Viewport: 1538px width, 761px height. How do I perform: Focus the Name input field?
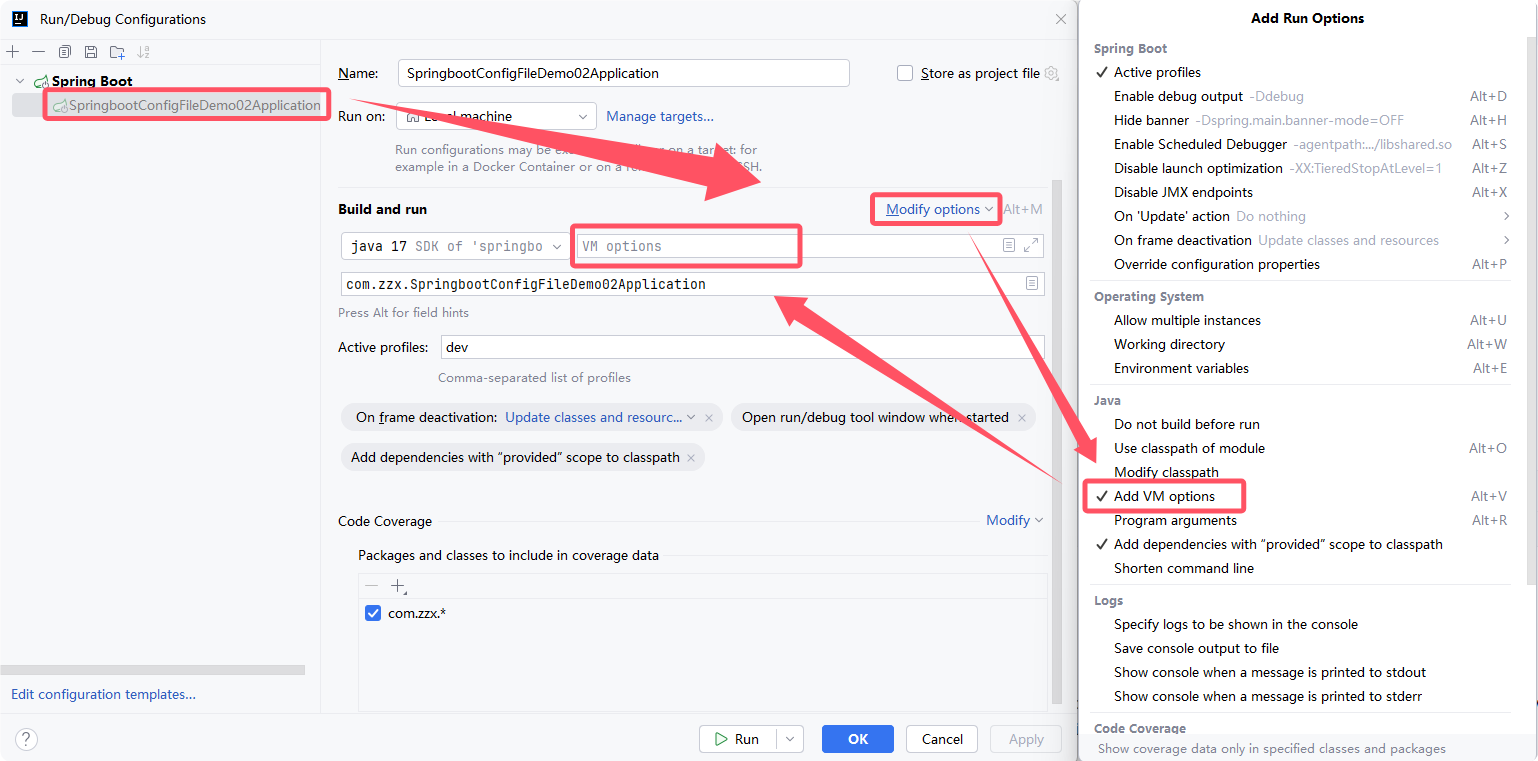point(624,73)
